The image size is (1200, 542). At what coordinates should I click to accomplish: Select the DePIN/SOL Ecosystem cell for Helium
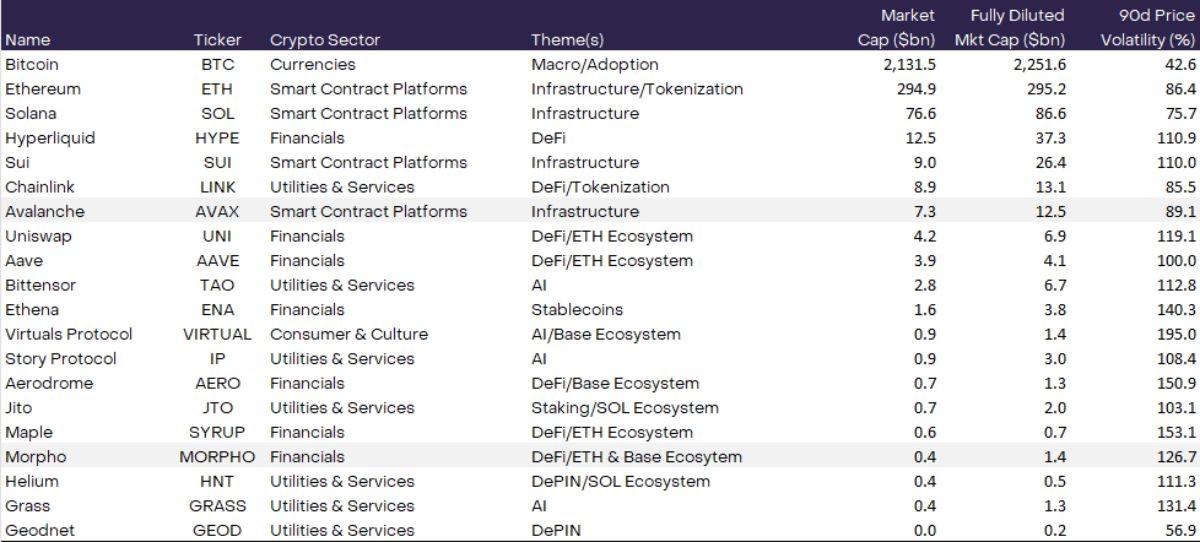tap(620, 481)
